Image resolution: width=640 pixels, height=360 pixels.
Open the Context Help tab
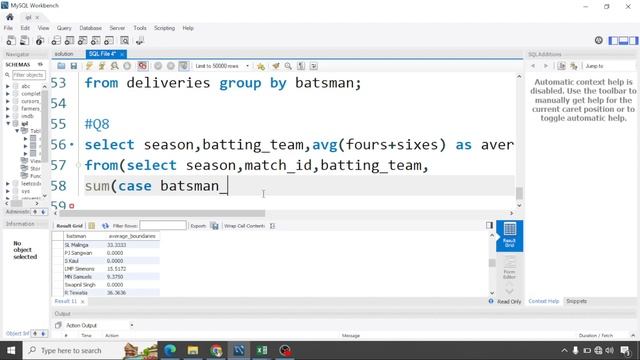tap(543, 301)
